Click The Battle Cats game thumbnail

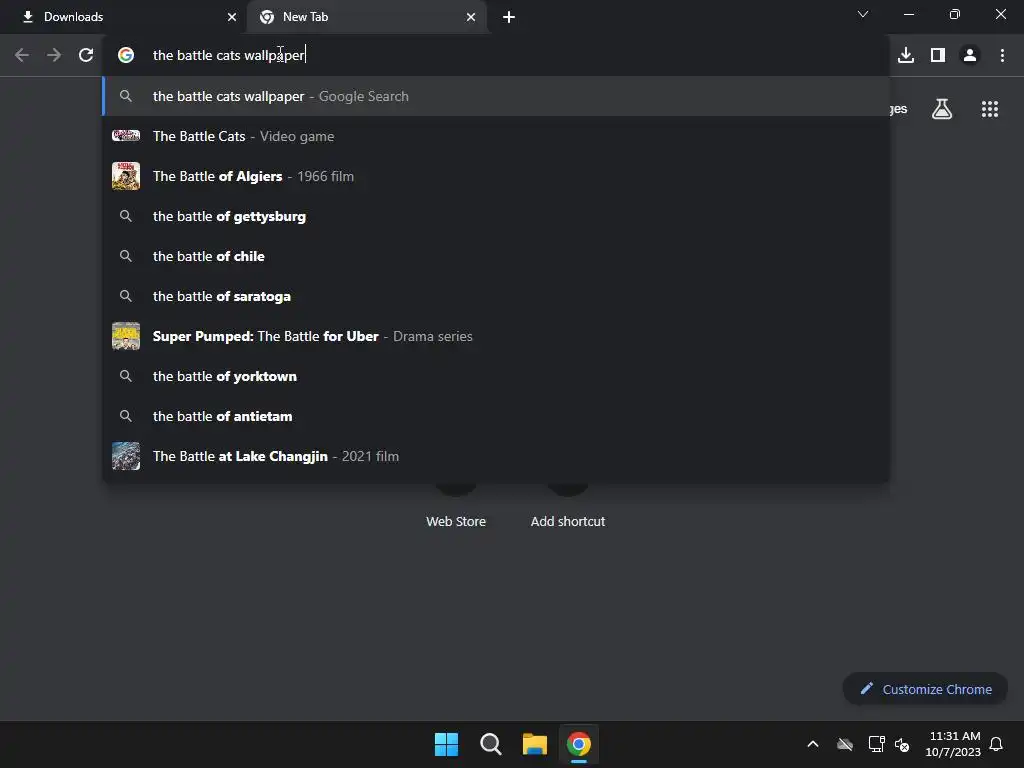pos(126,136)
